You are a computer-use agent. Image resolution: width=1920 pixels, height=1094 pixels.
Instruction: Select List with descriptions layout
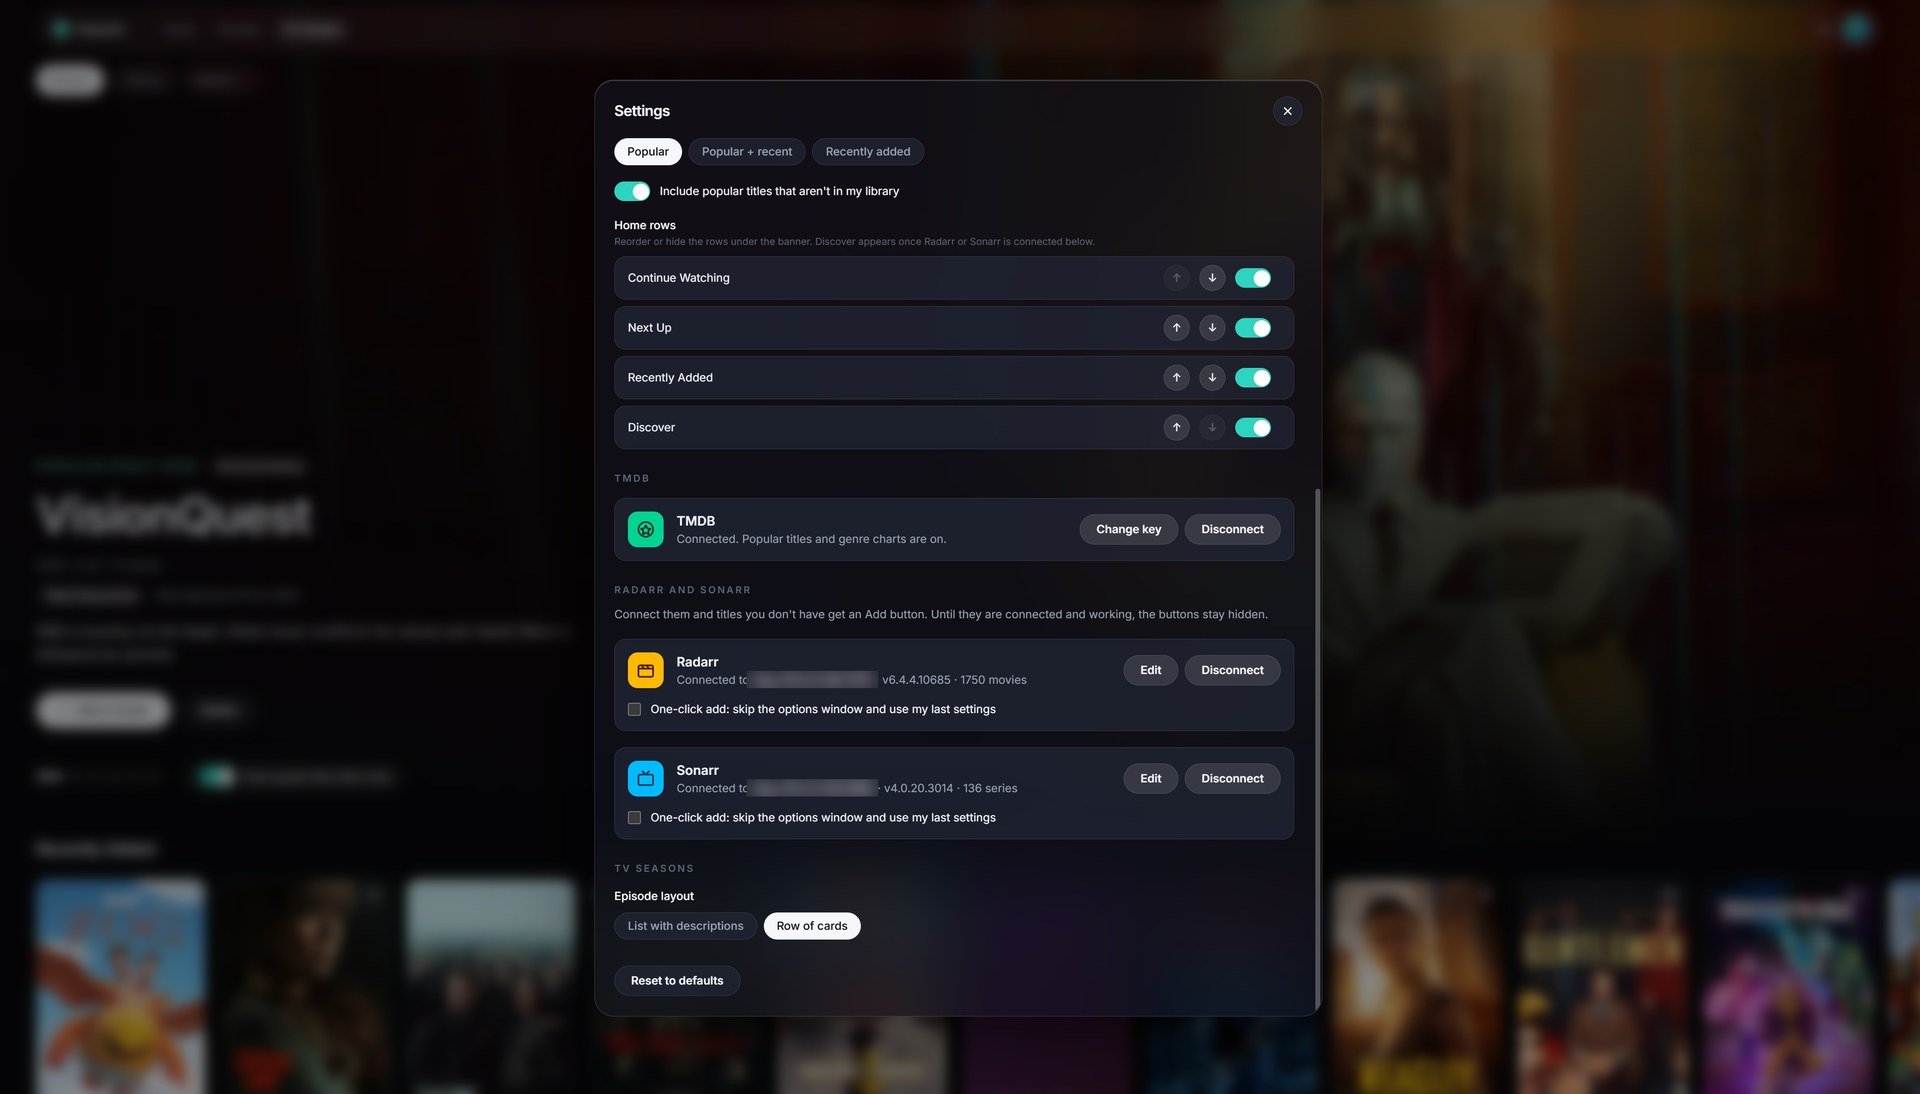[685, 926]
